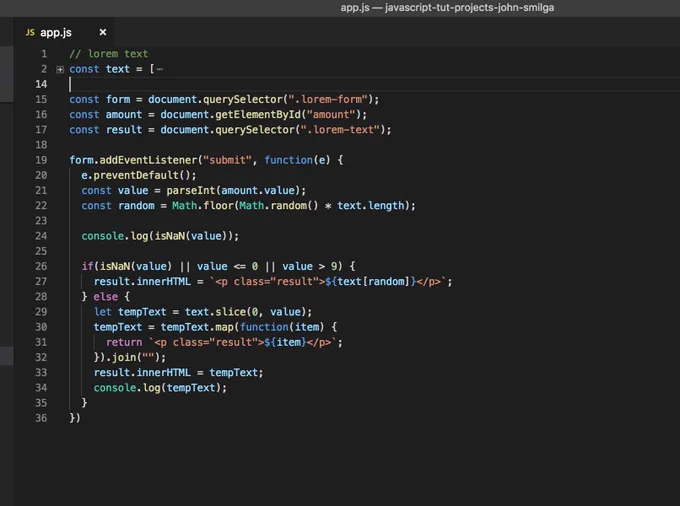Viewport: 680px width, 506px height.
Task: Click the 'return' keyword on line 31
Action: pos(124,342)
